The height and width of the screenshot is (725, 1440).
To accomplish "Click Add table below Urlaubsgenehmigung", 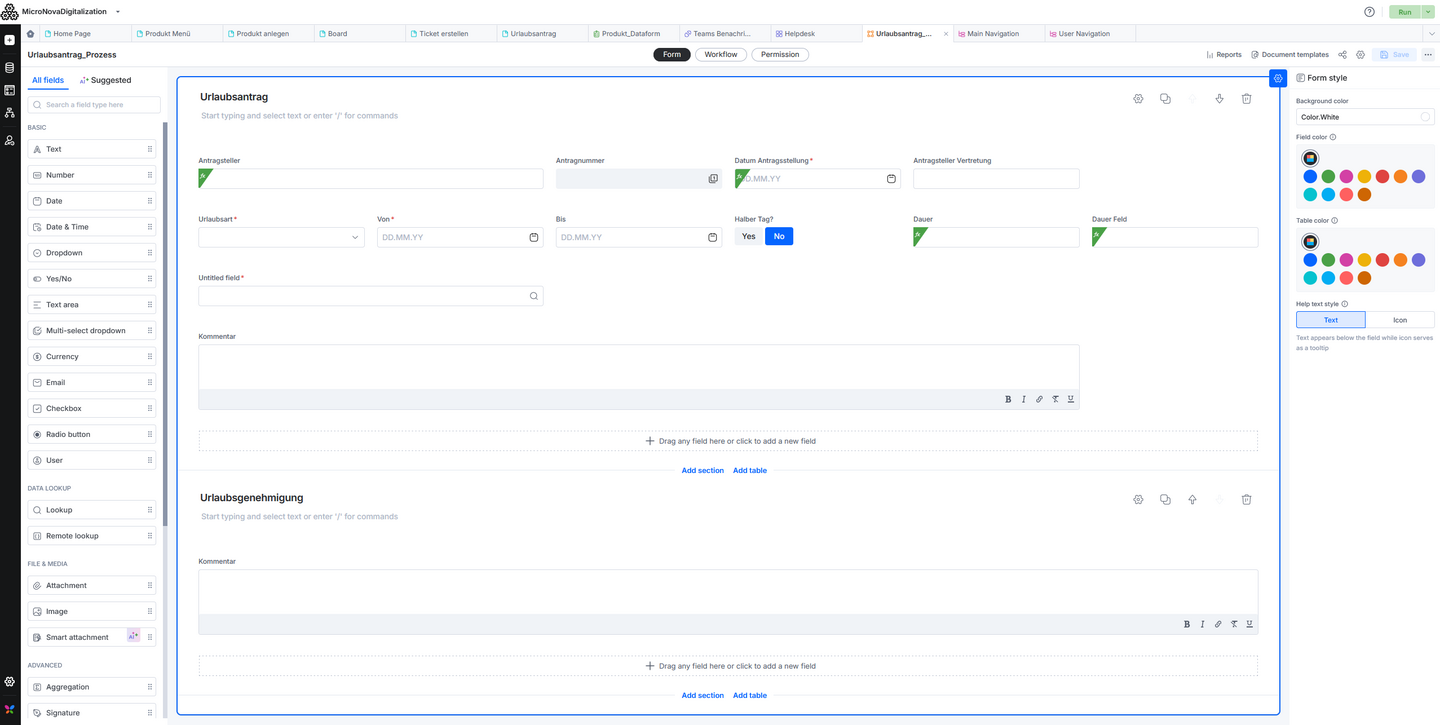I will click(x=750, y=695).
